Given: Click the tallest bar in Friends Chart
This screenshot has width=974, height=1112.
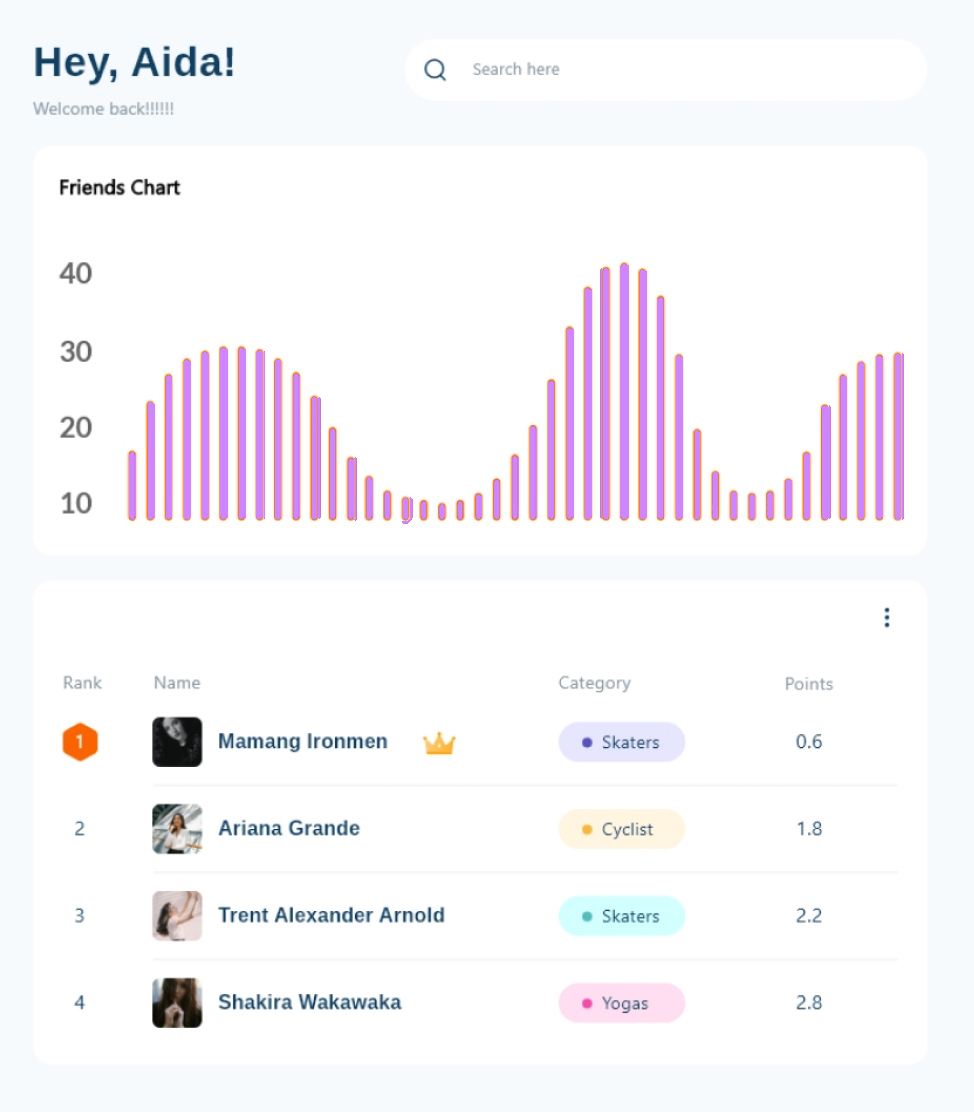Looking at the screenshot, I should [624, 392].
